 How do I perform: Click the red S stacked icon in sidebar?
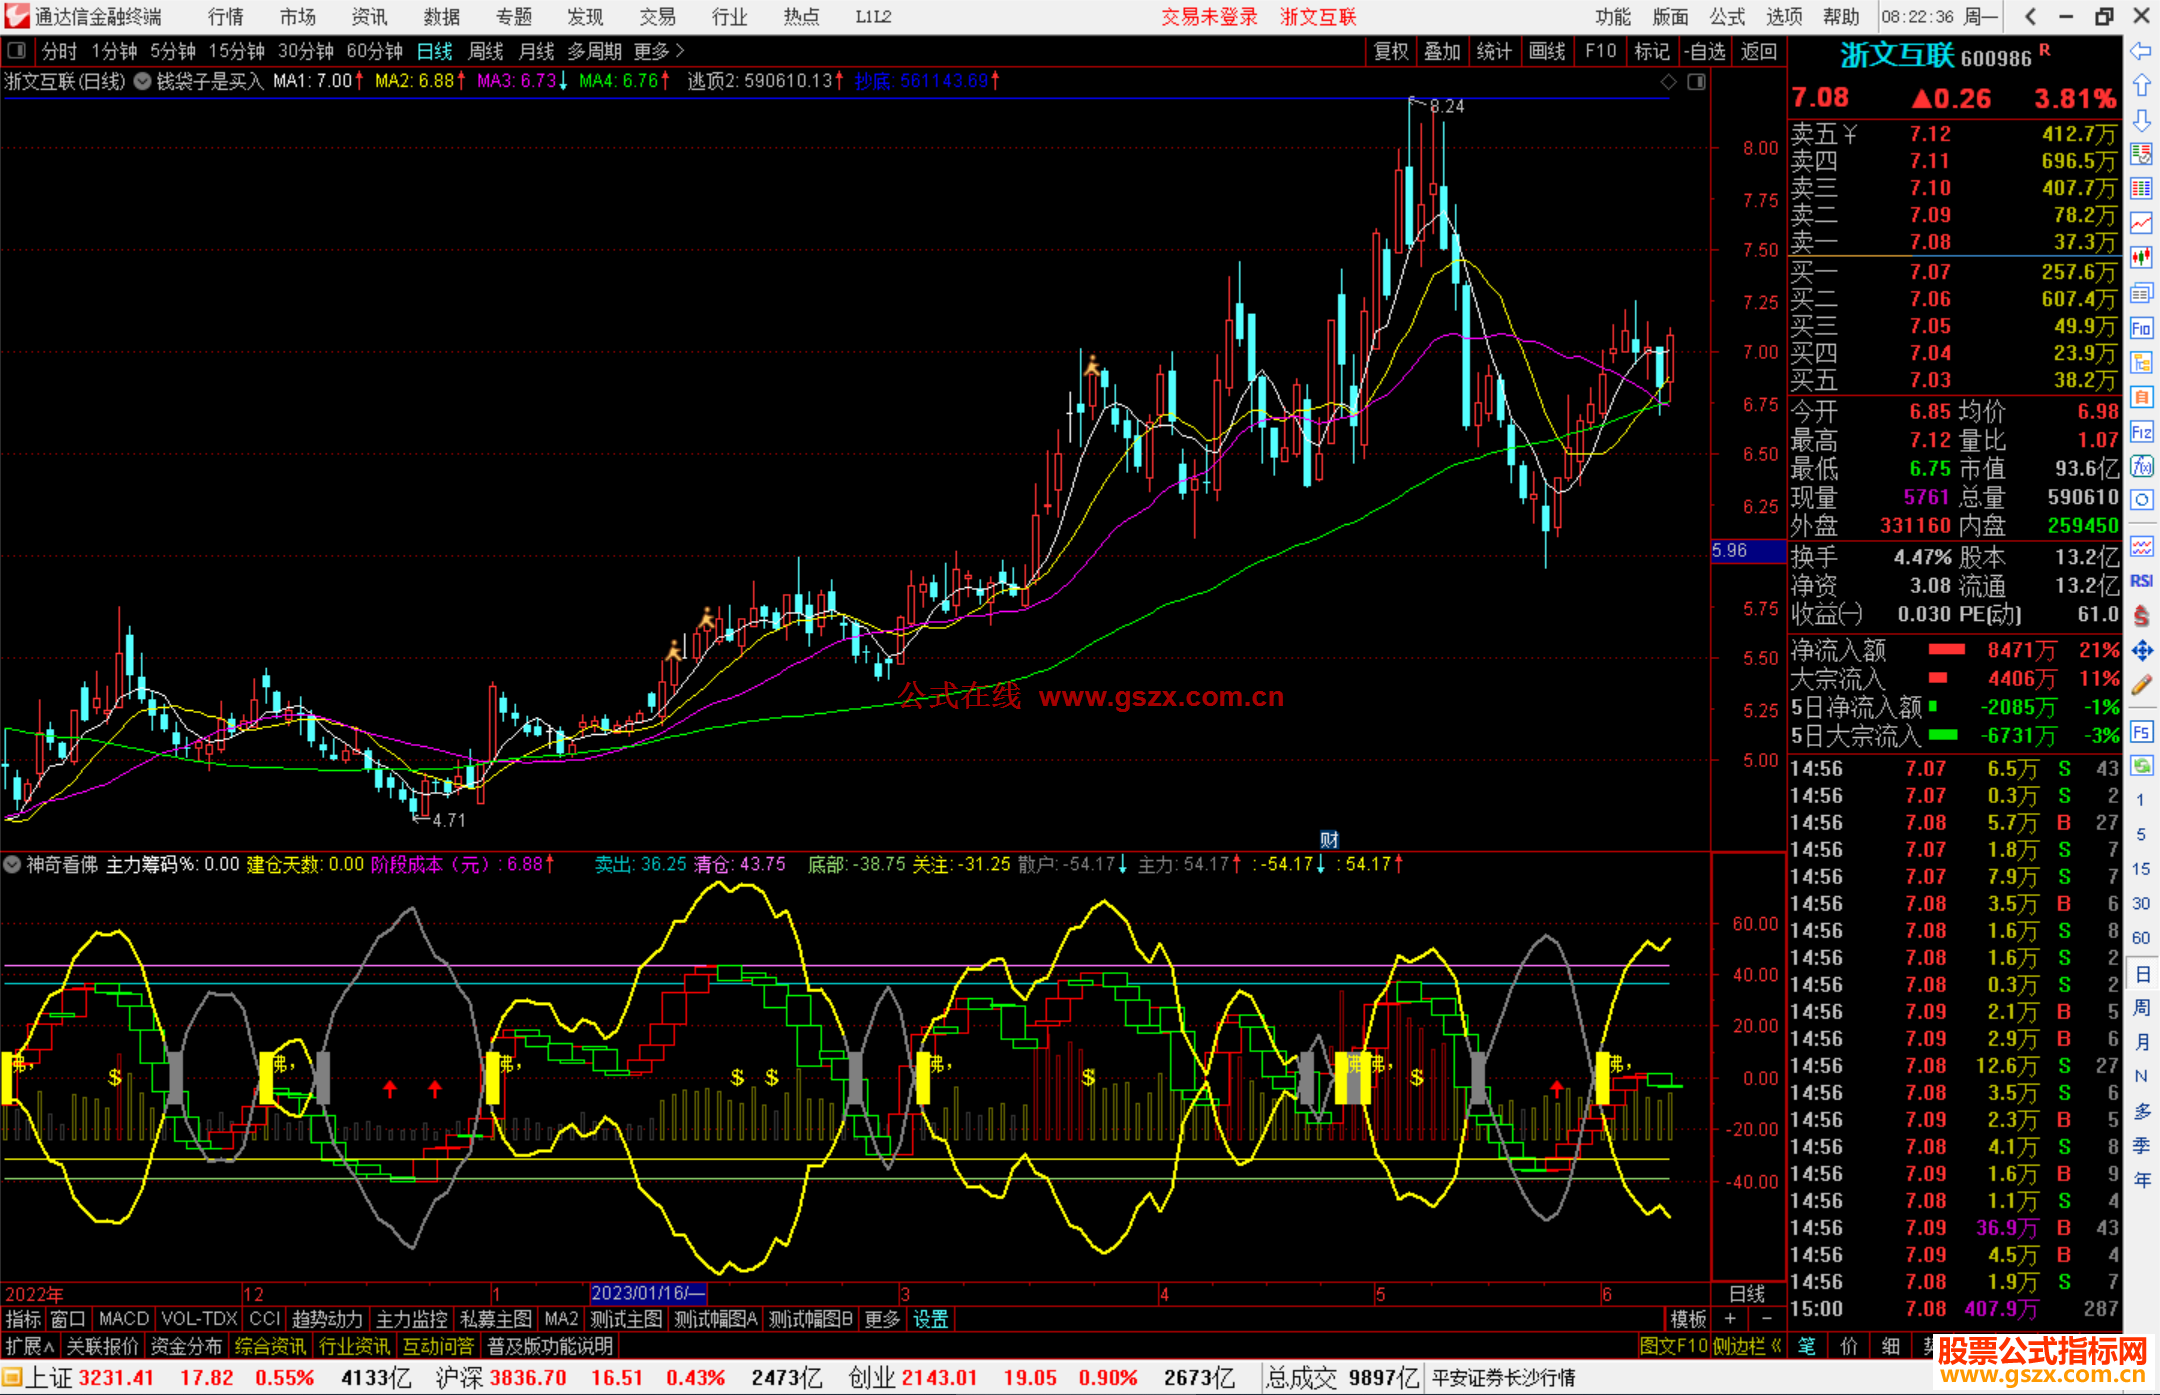pyautogui.click(x=2141, y=616)
